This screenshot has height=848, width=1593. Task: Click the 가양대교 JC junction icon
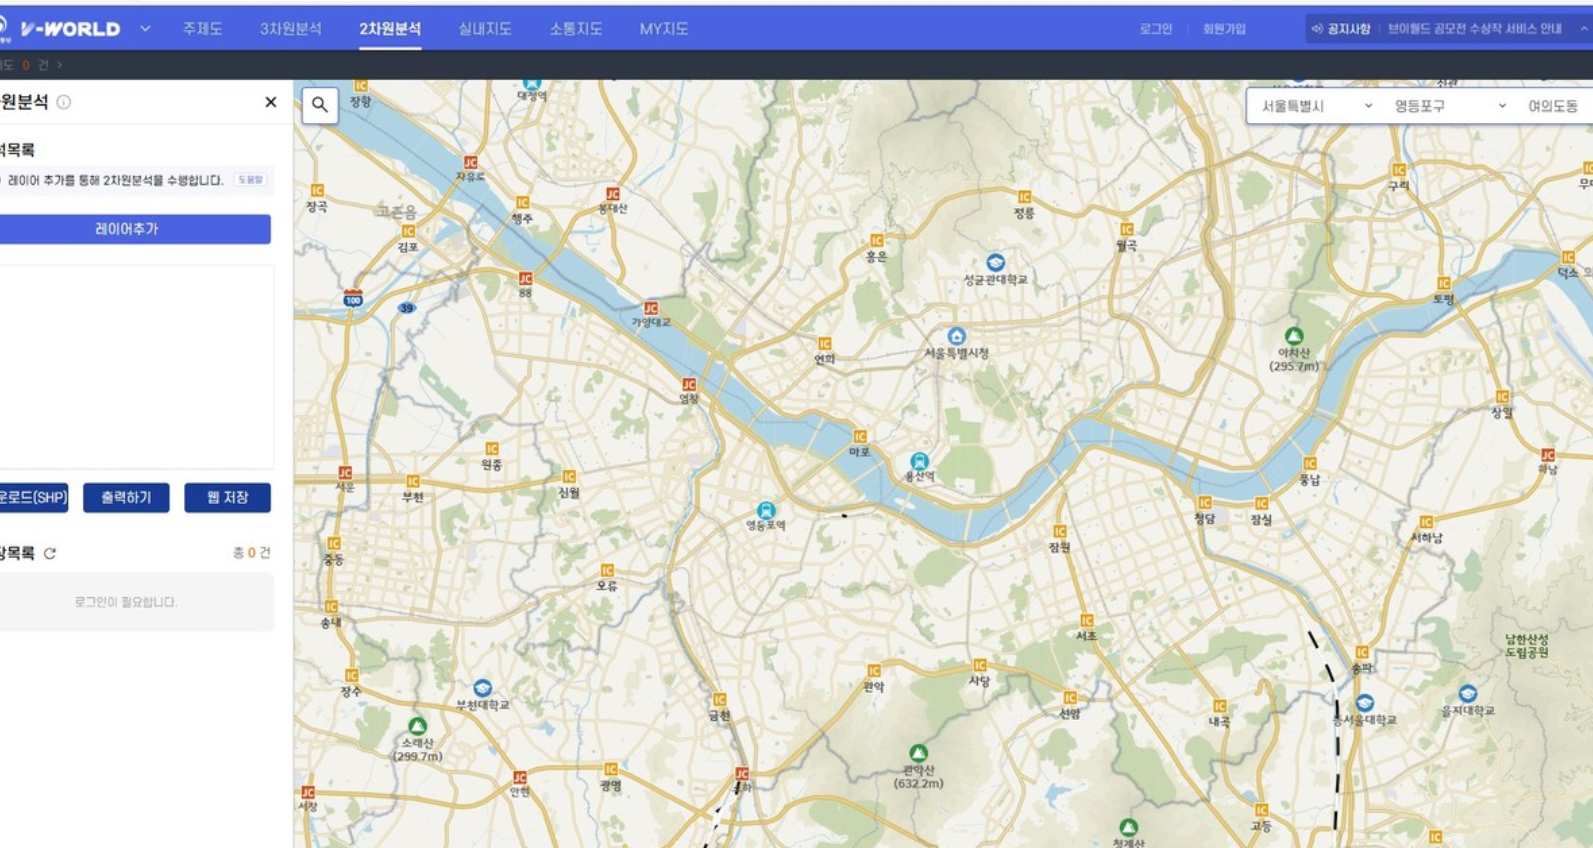[651, 308]
